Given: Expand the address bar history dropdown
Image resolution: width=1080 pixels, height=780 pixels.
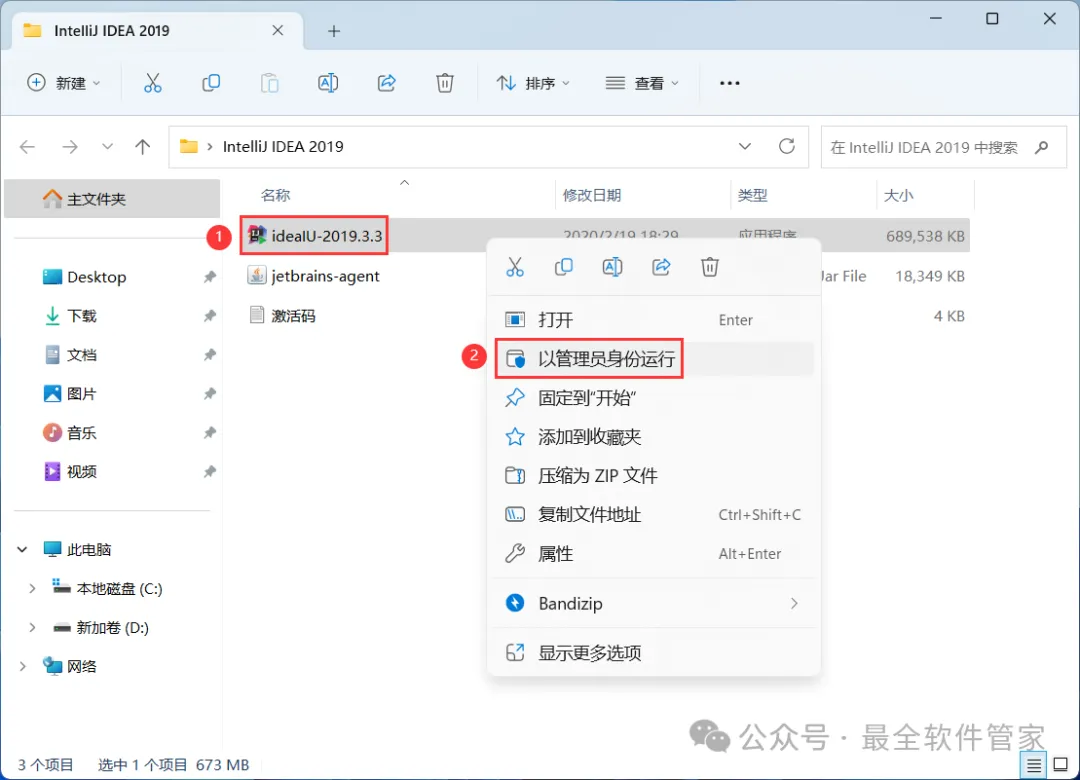Looking at the screenshot, I should (x=745, y=146).
